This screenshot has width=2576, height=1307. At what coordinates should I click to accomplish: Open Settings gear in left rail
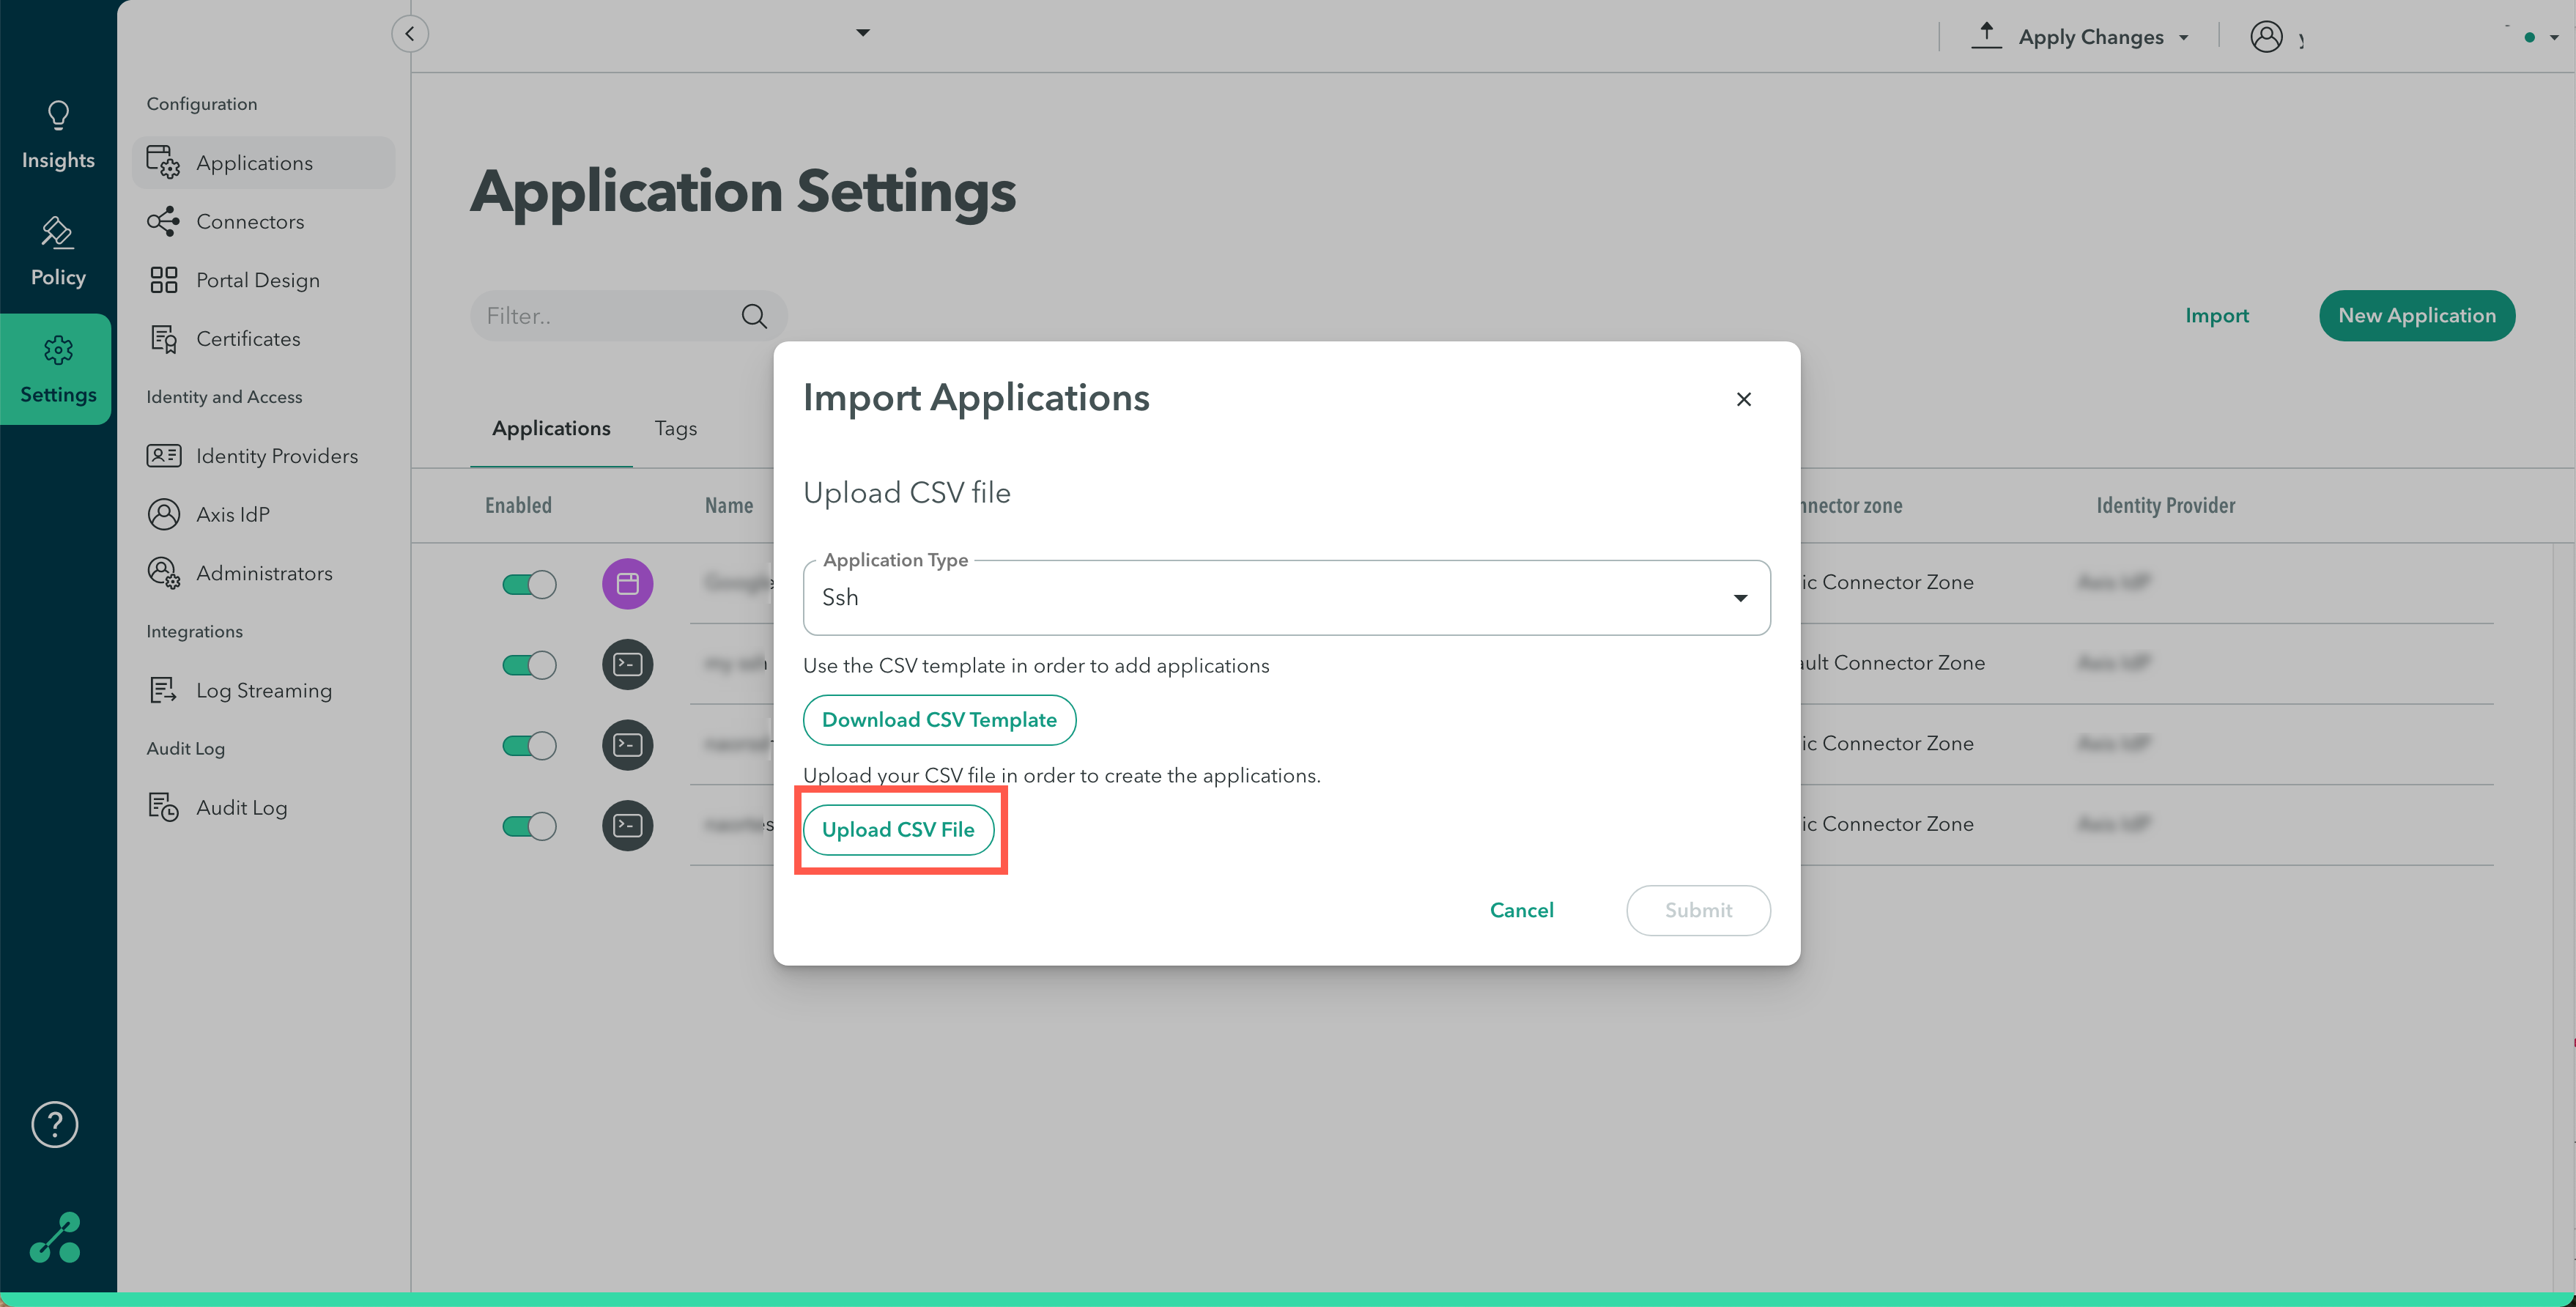[58, 350]
